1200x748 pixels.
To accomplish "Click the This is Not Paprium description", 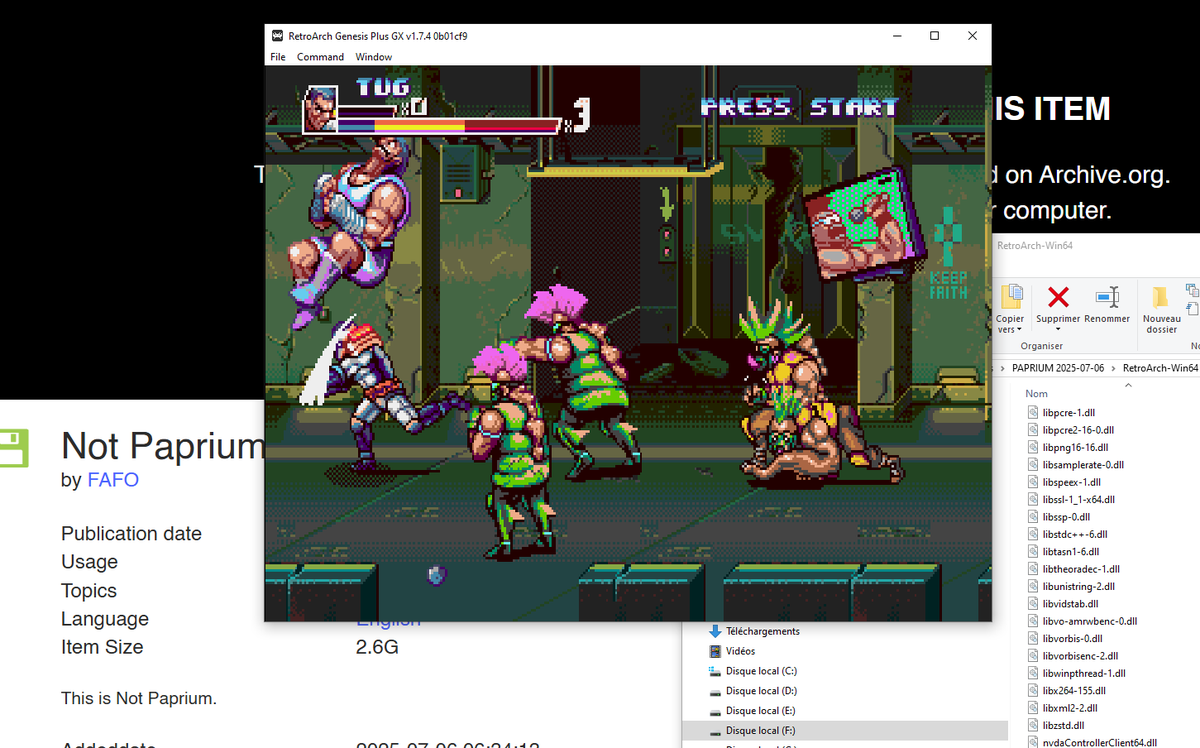I will tap(139, 698).
